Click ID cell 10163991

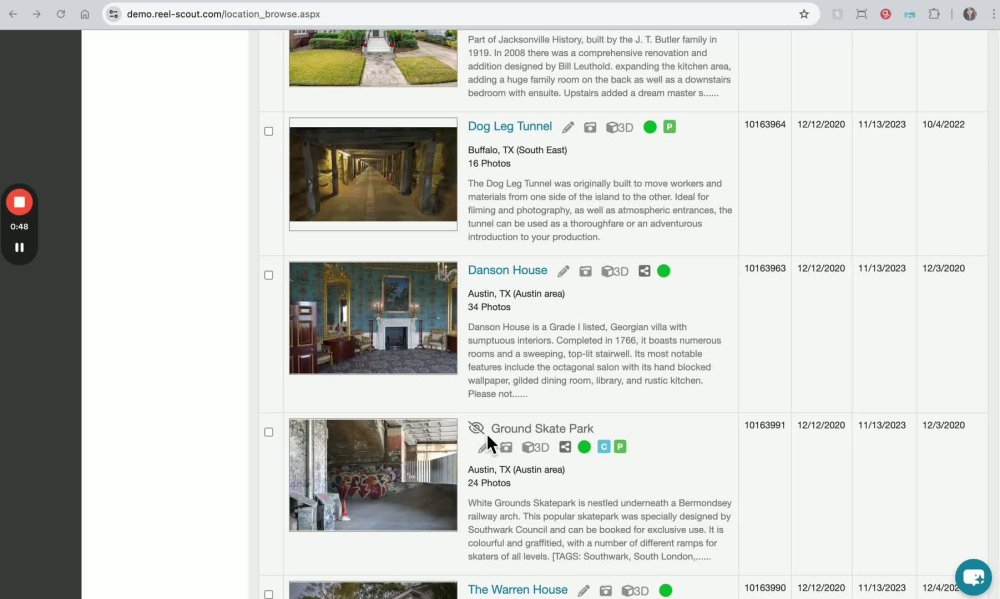[x=765, y=425]
